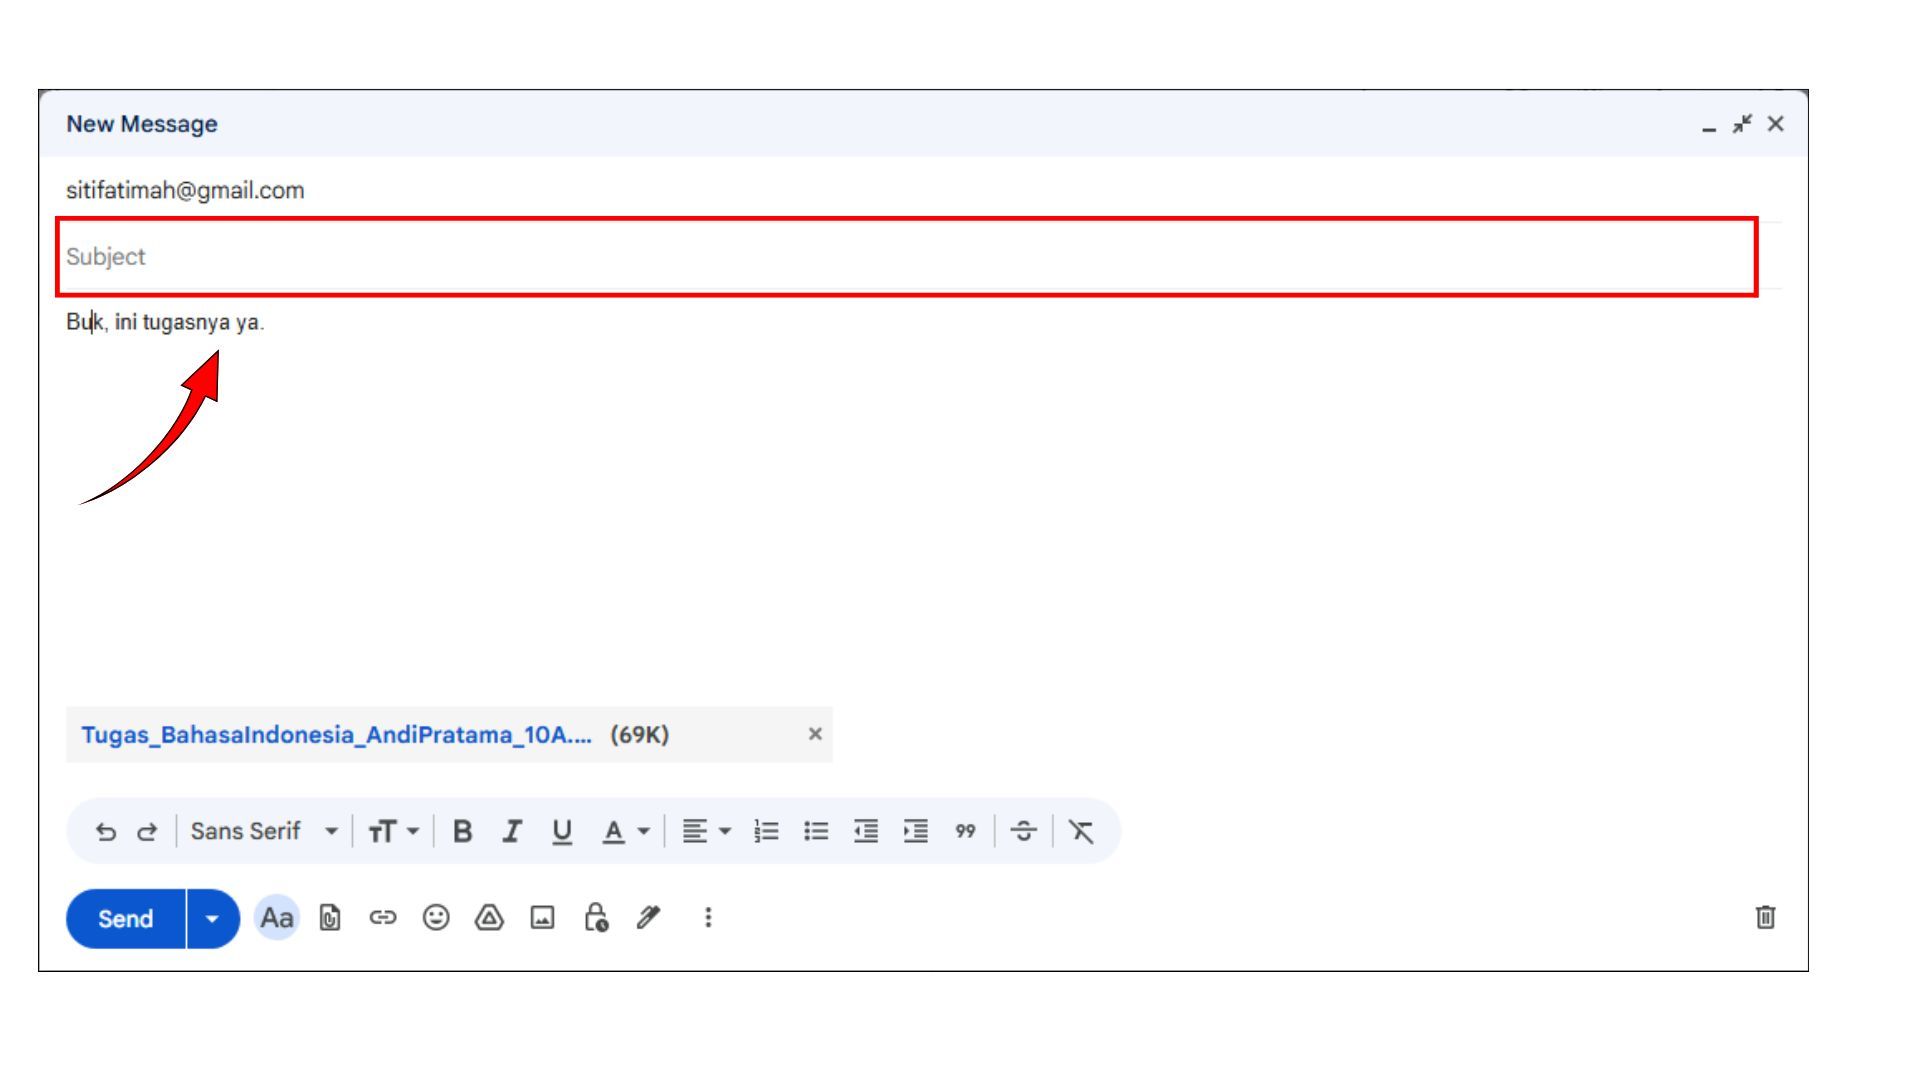Insert a link using the link icon
Viewport: 1920px width, 1080px height.
click(383, 918)
